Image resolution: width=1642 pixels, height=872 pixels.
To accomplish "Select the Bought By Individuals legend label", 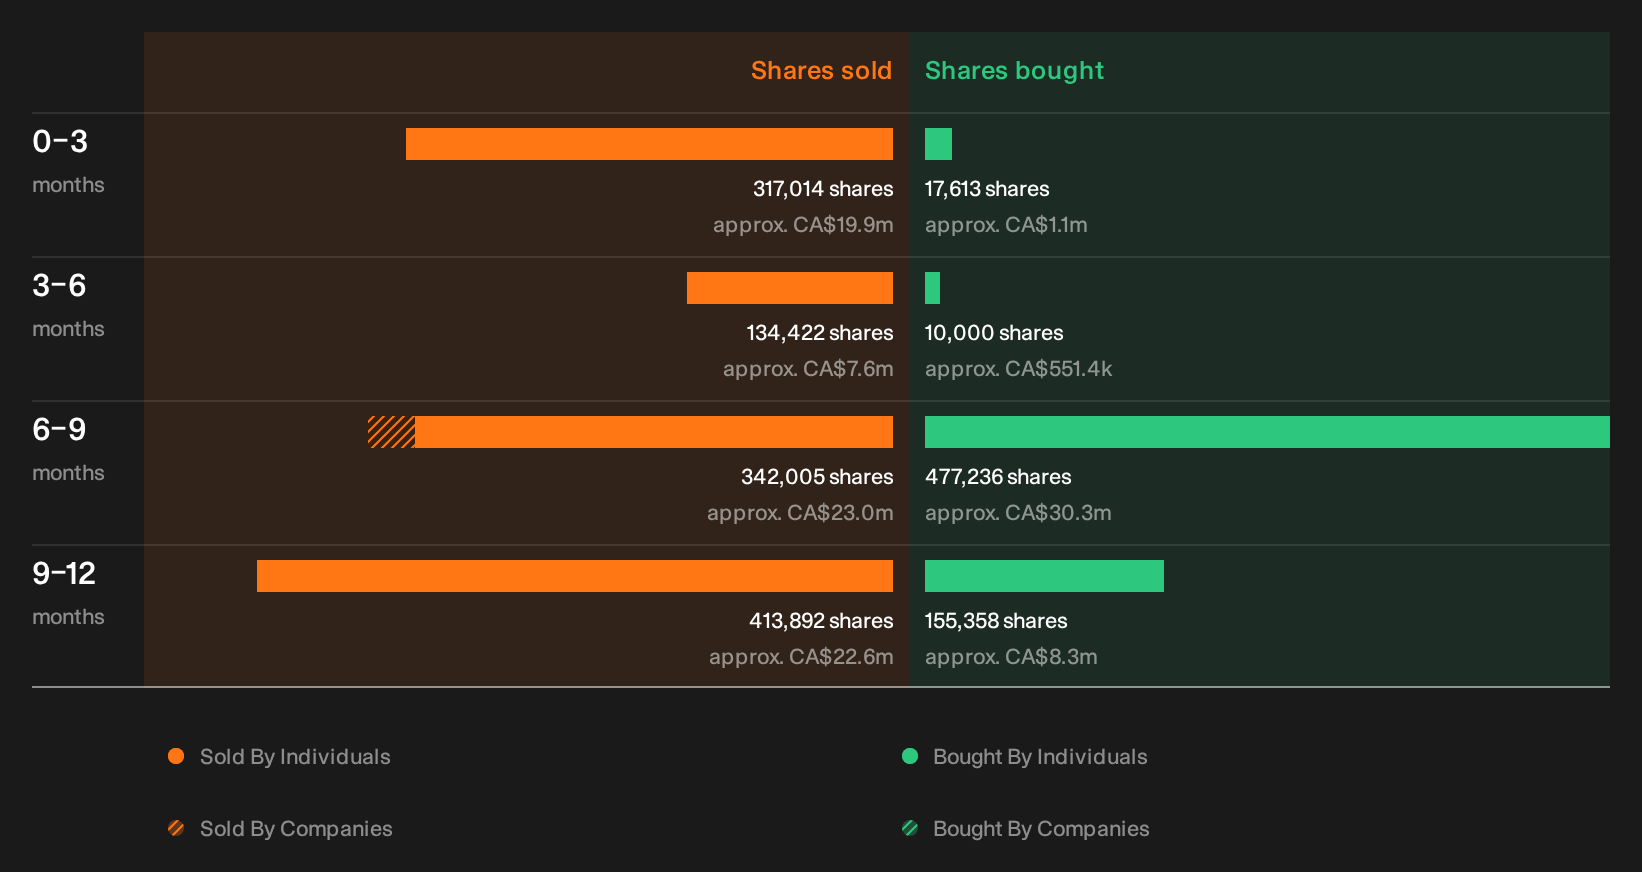I will tap(1040, 757).
